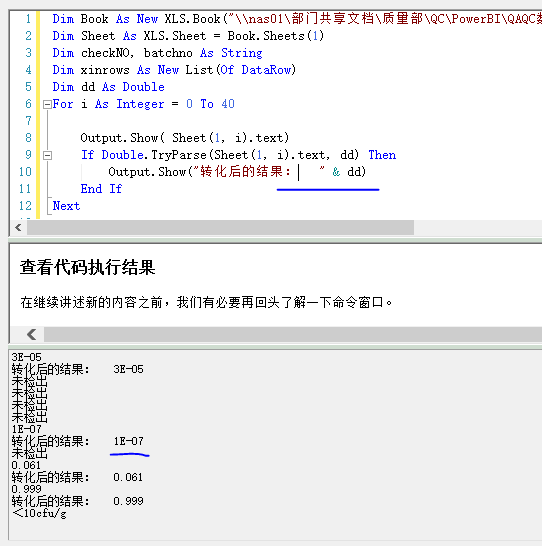Click 'End If' on line 11

click(x=101, y=189)
